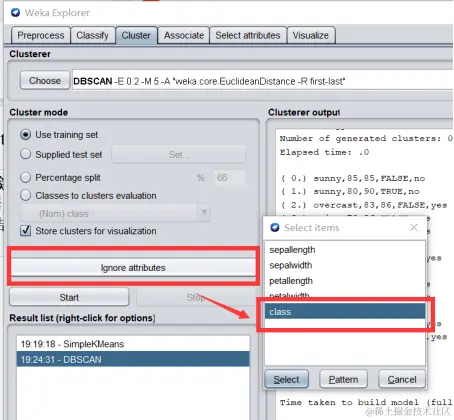The image size is (454, 420).
Task: Switch to the Classify tab
Action: click(x=92, y=35)
